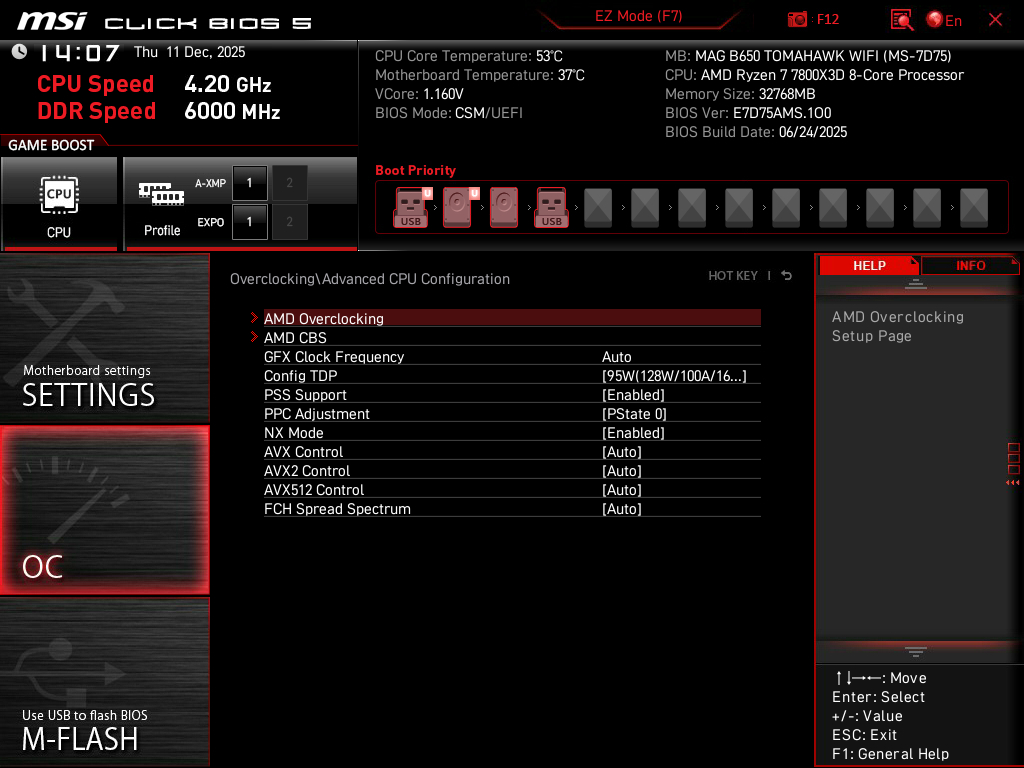1024x768 pixels.
Task: Expand the AMD CBS submenu
Action: [512, 338]
